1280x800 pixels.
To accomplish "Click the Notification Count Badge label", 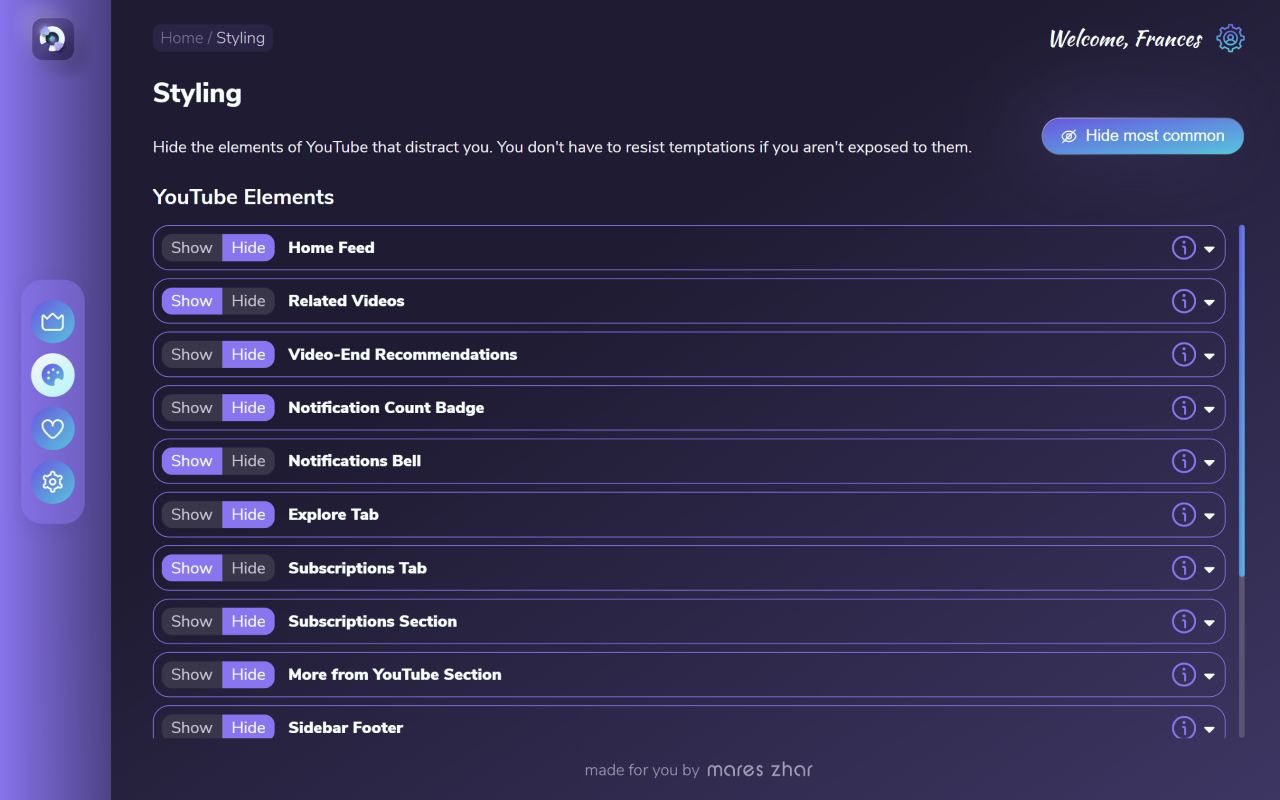I will (386, 408).
